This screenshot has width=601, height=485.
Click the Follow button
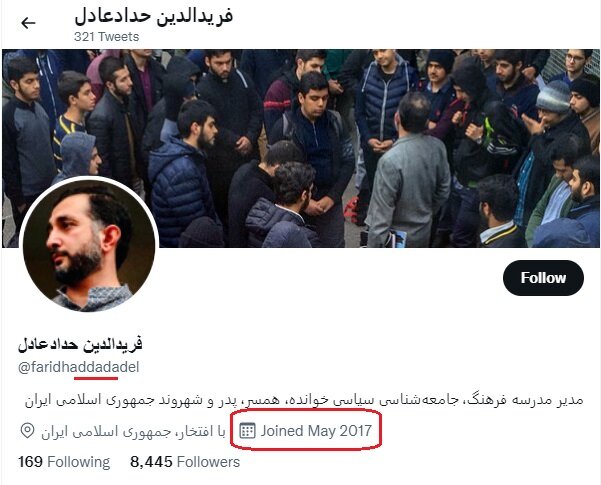543,278
